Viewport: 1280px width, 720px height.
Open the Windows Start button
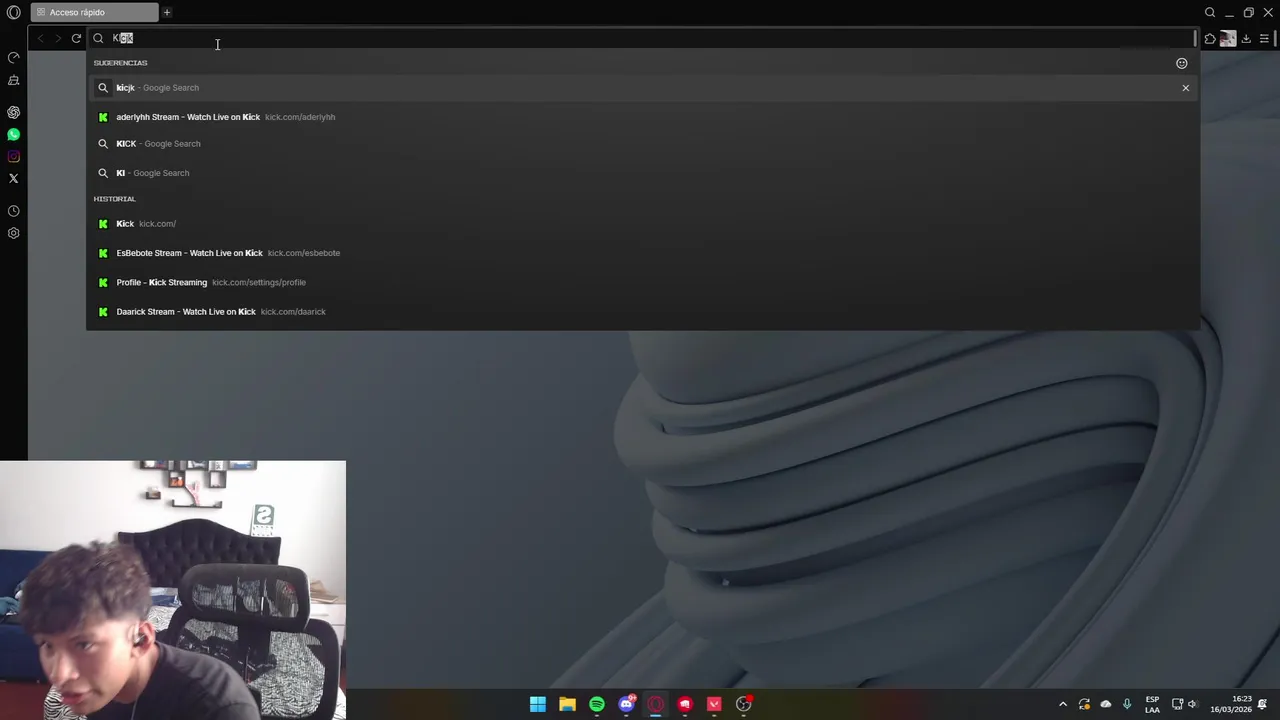[538, 704]
